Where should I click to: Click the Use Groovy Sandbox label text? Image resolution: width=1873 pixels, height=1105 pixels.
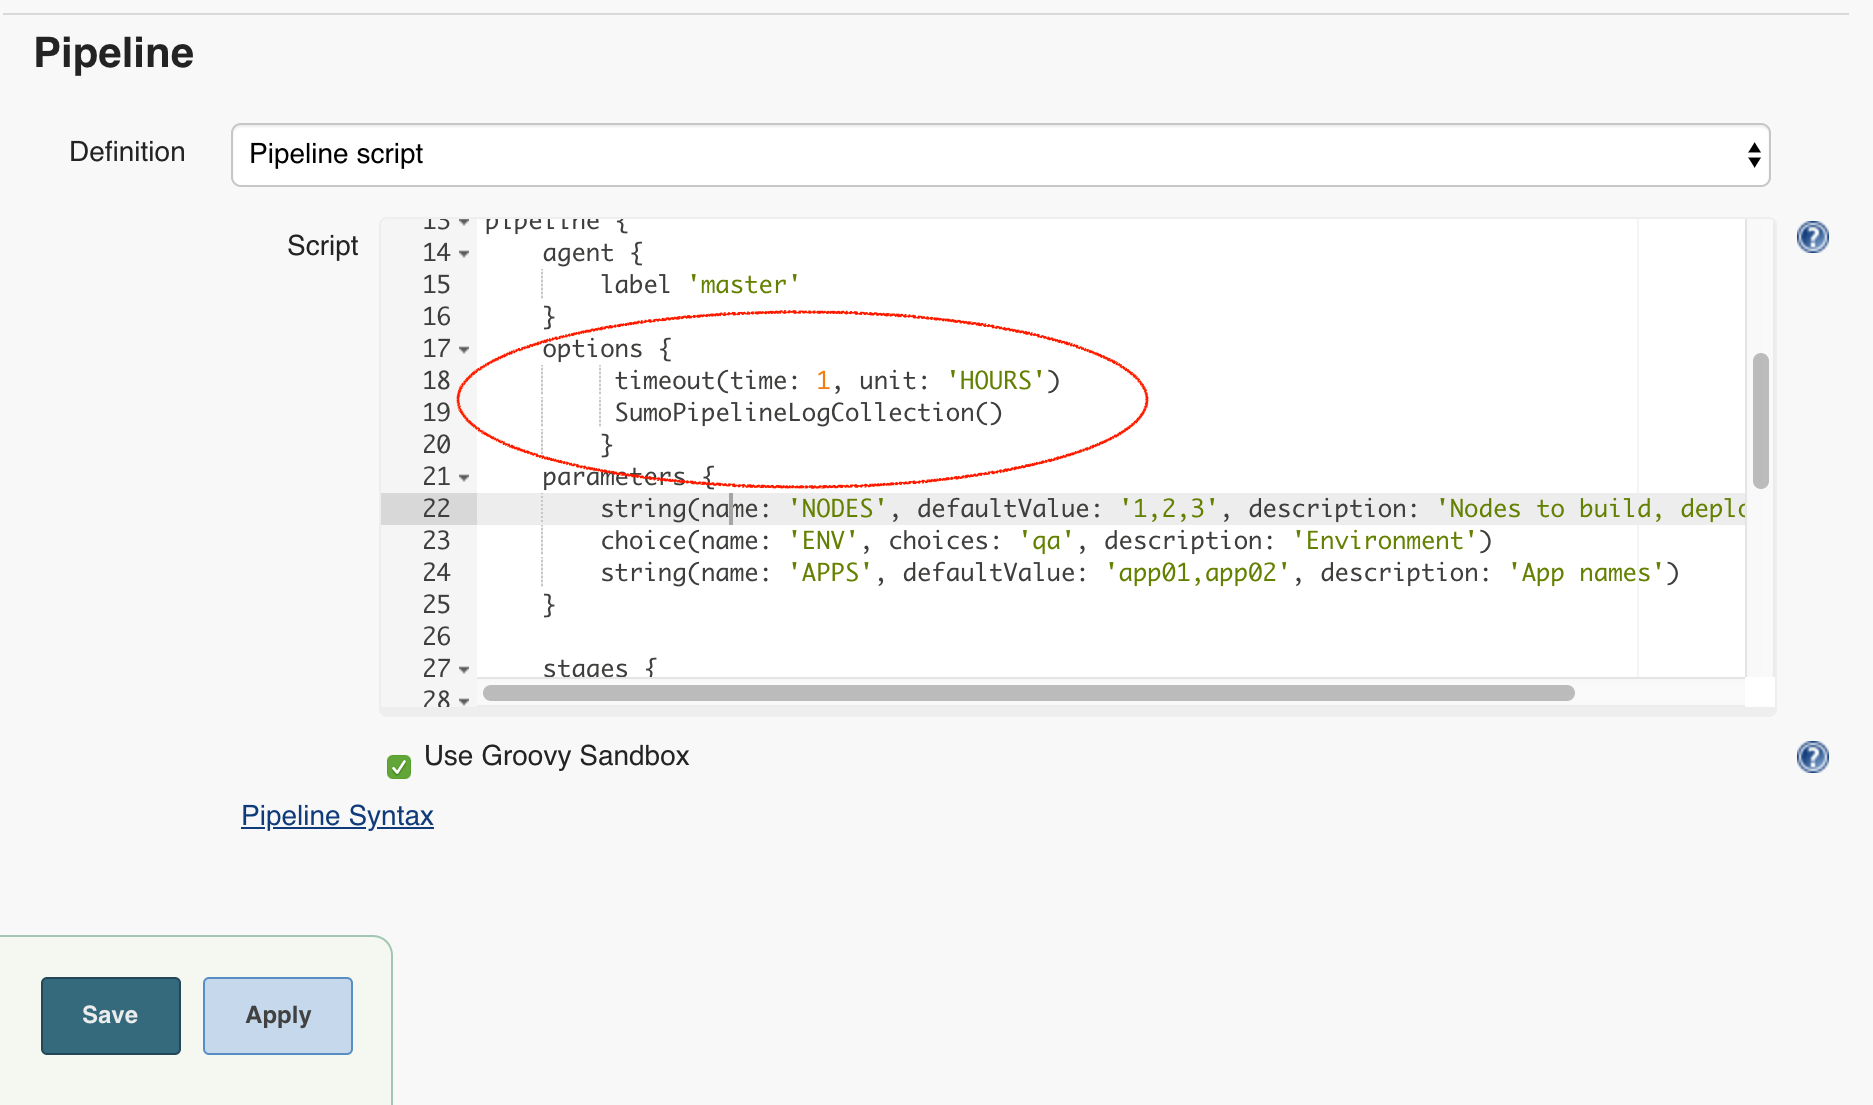pos(557,756)
